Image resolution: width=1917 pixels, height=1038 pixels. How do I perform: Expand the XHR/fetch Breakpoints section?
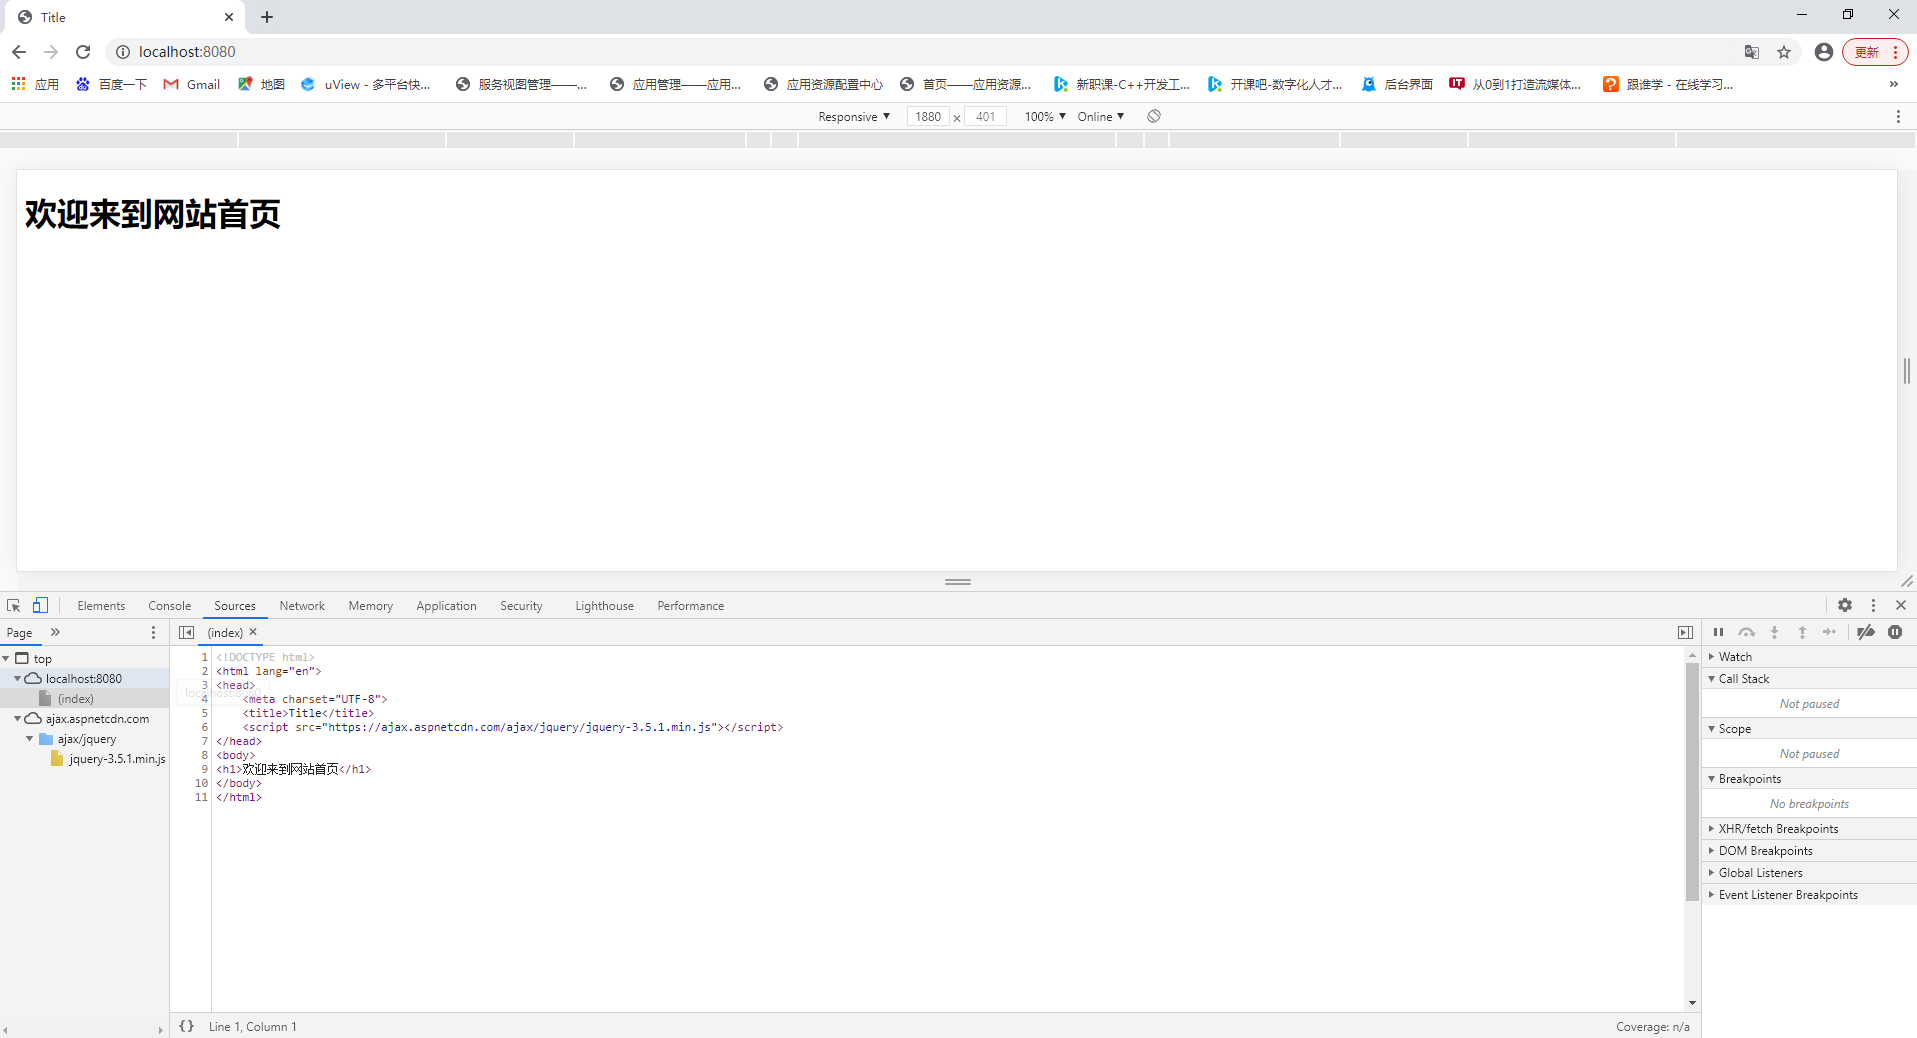(x=1809, y=828)
